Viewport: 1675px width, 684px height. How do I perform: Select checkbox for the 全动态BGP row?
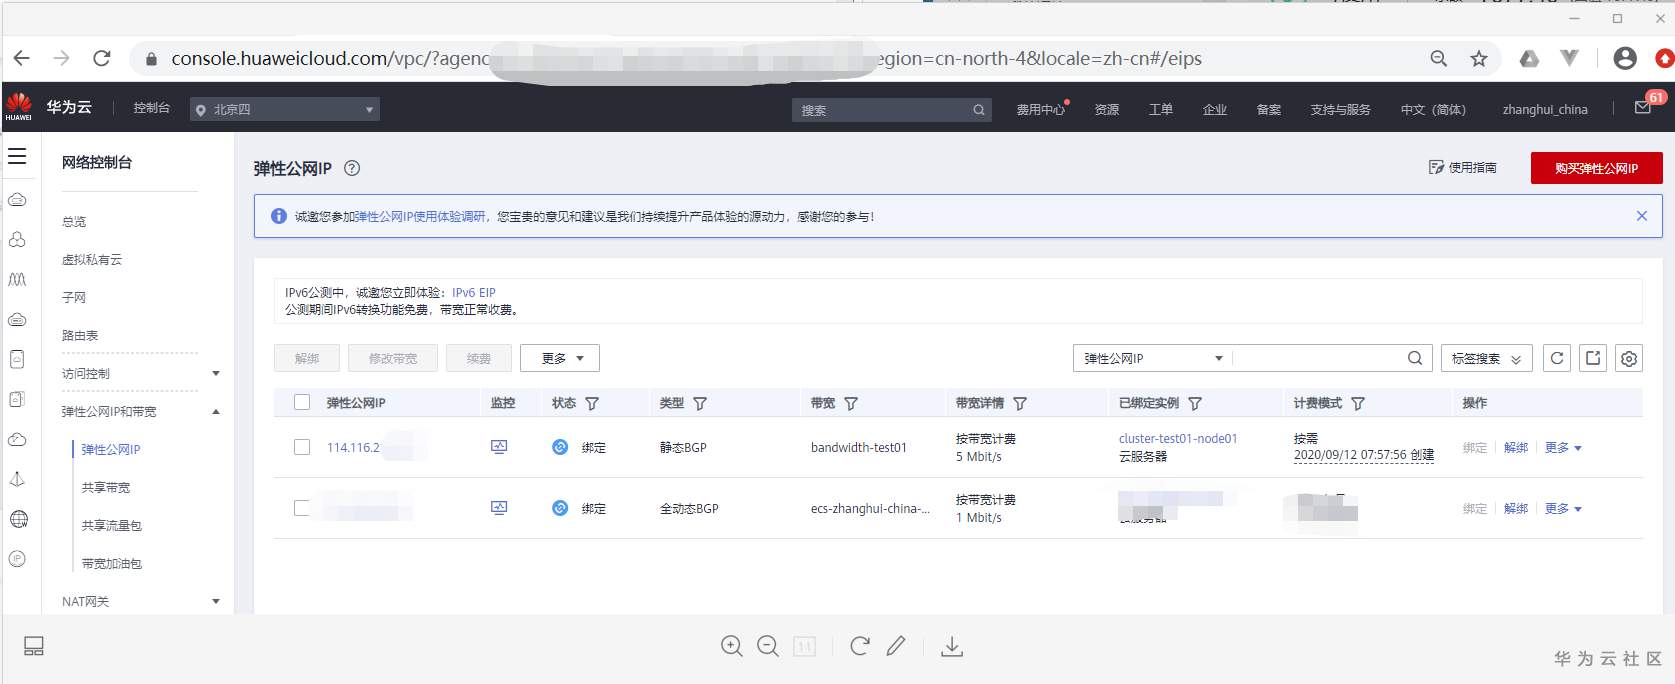(x=302, y=508)
